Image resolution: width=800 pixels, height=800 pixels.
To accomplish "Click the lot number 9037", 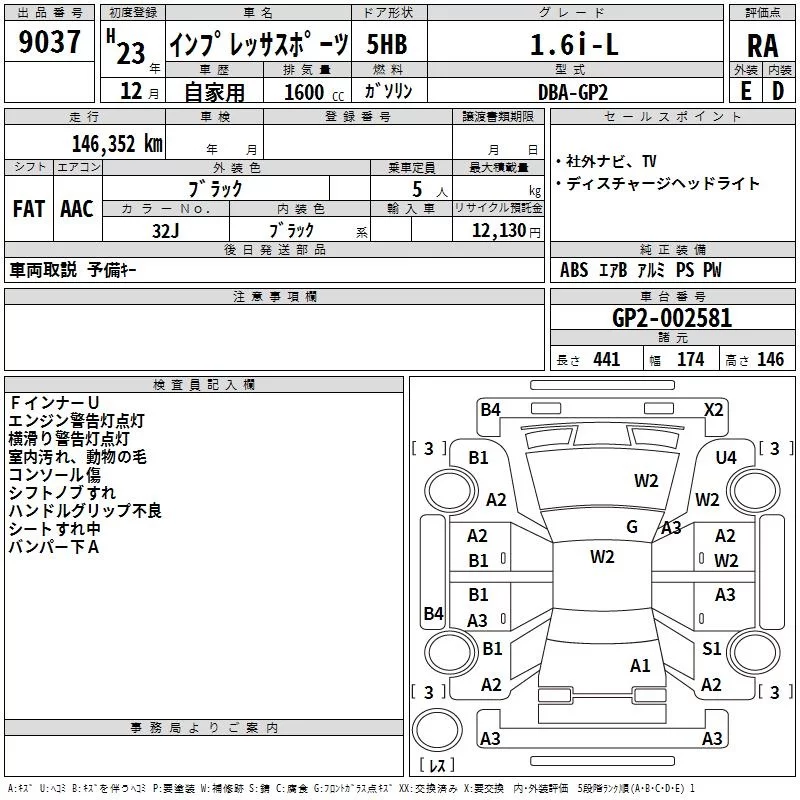I will click(x=49, y=42).
